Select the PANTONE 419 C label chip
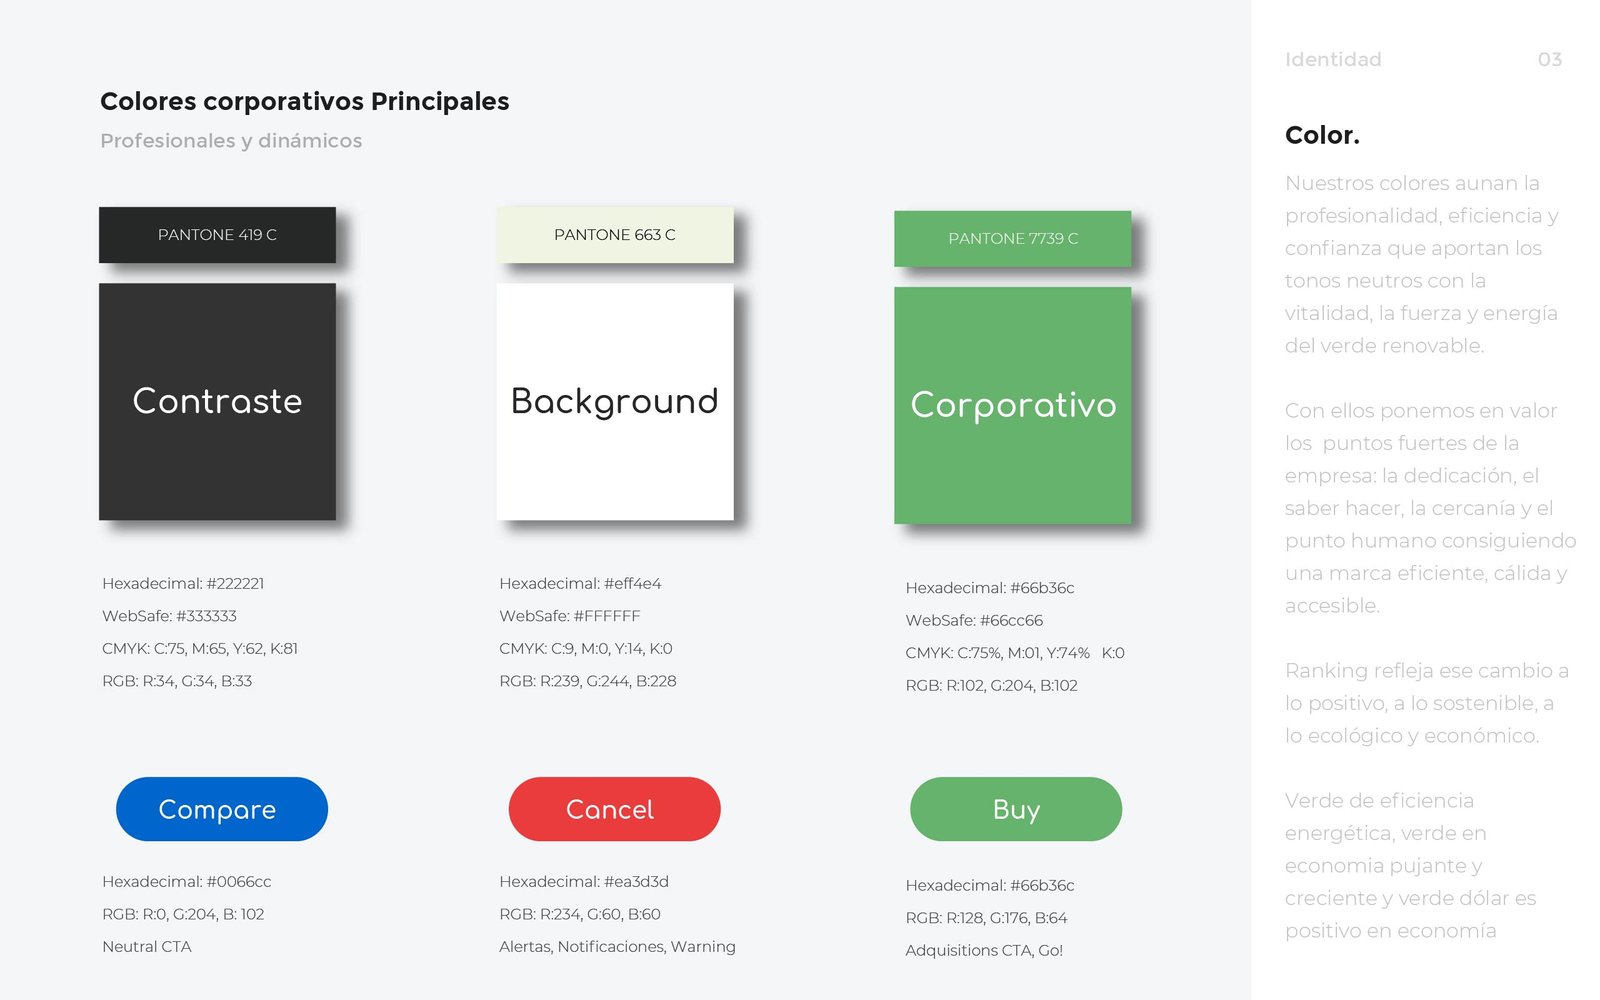Viewport: 1600px width, 1000px height. click(217, 235)
